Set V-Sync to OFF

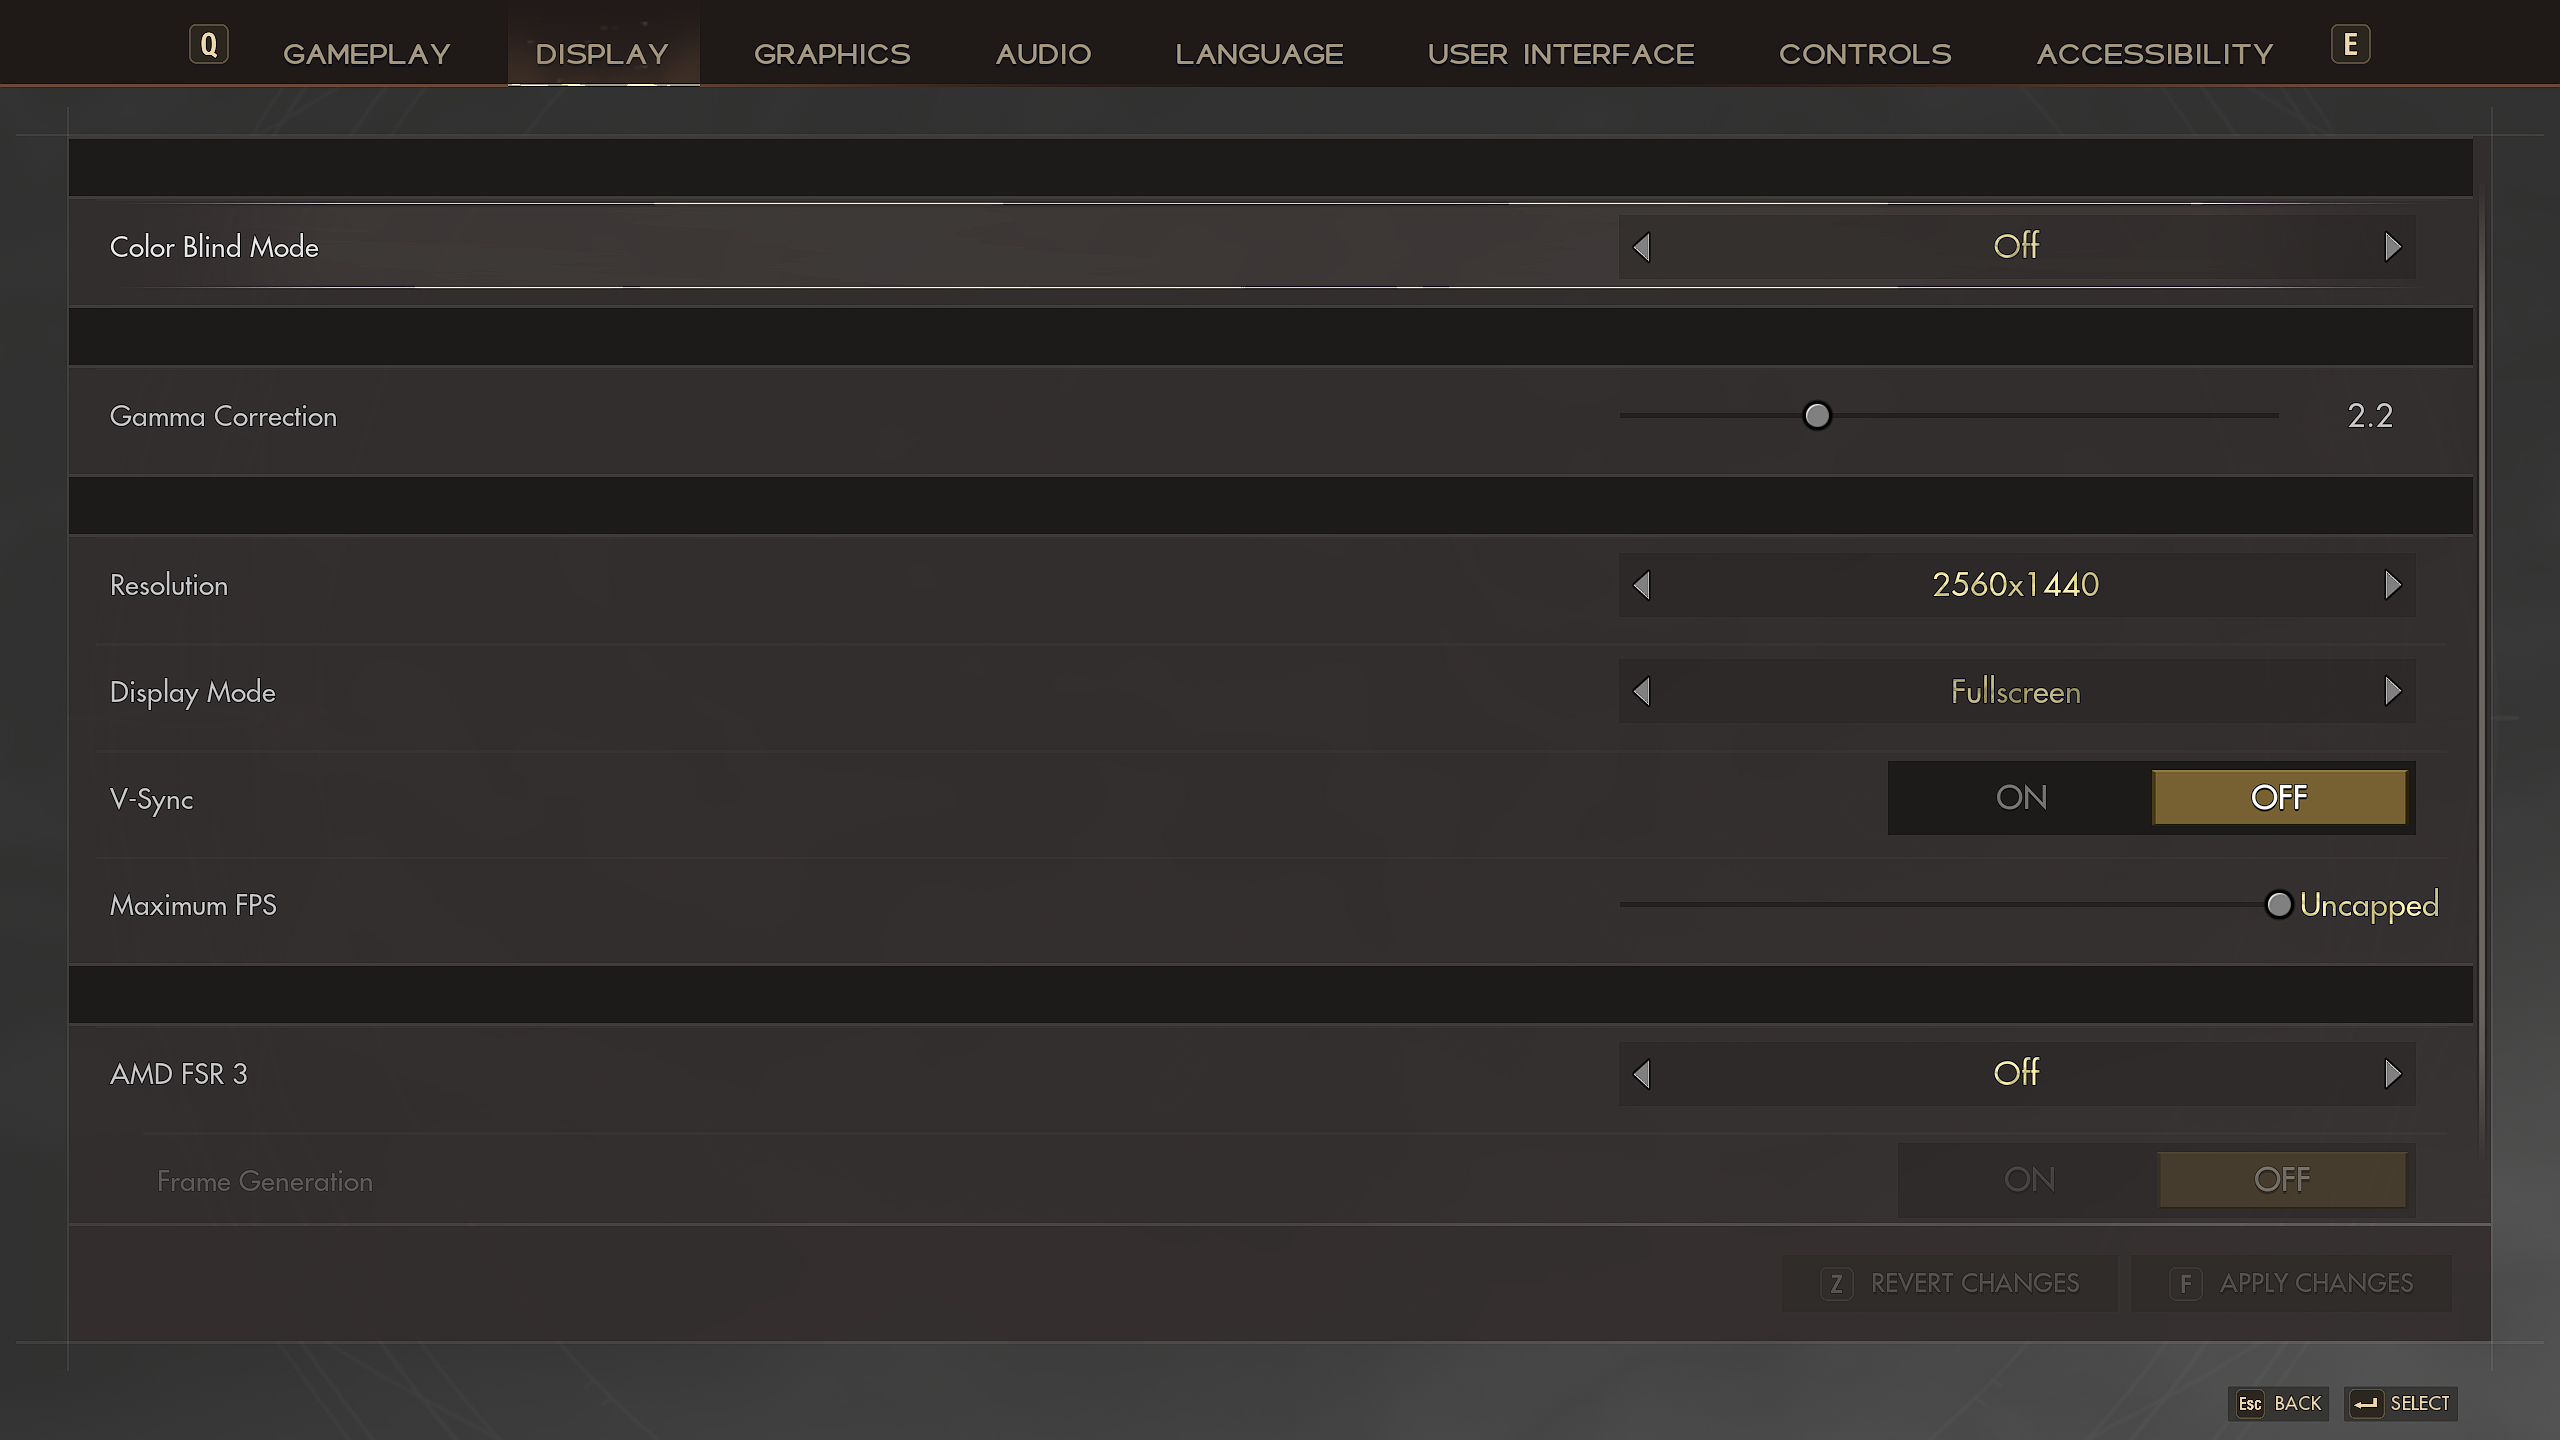tap(2279, 798)
